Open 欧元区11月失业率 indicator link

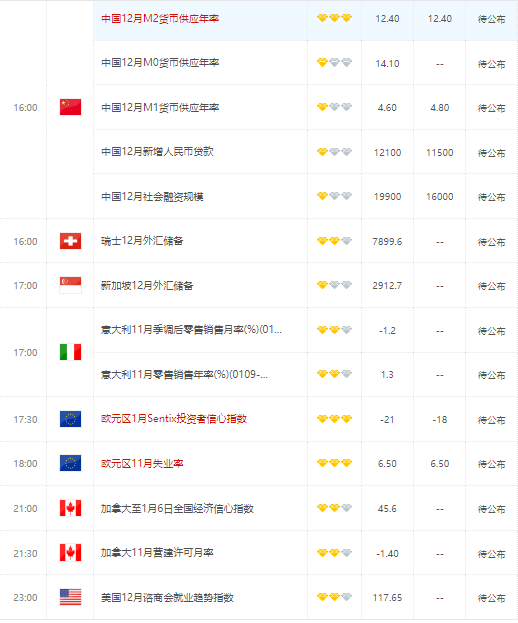pyautogui.click(x=142, y=463)
